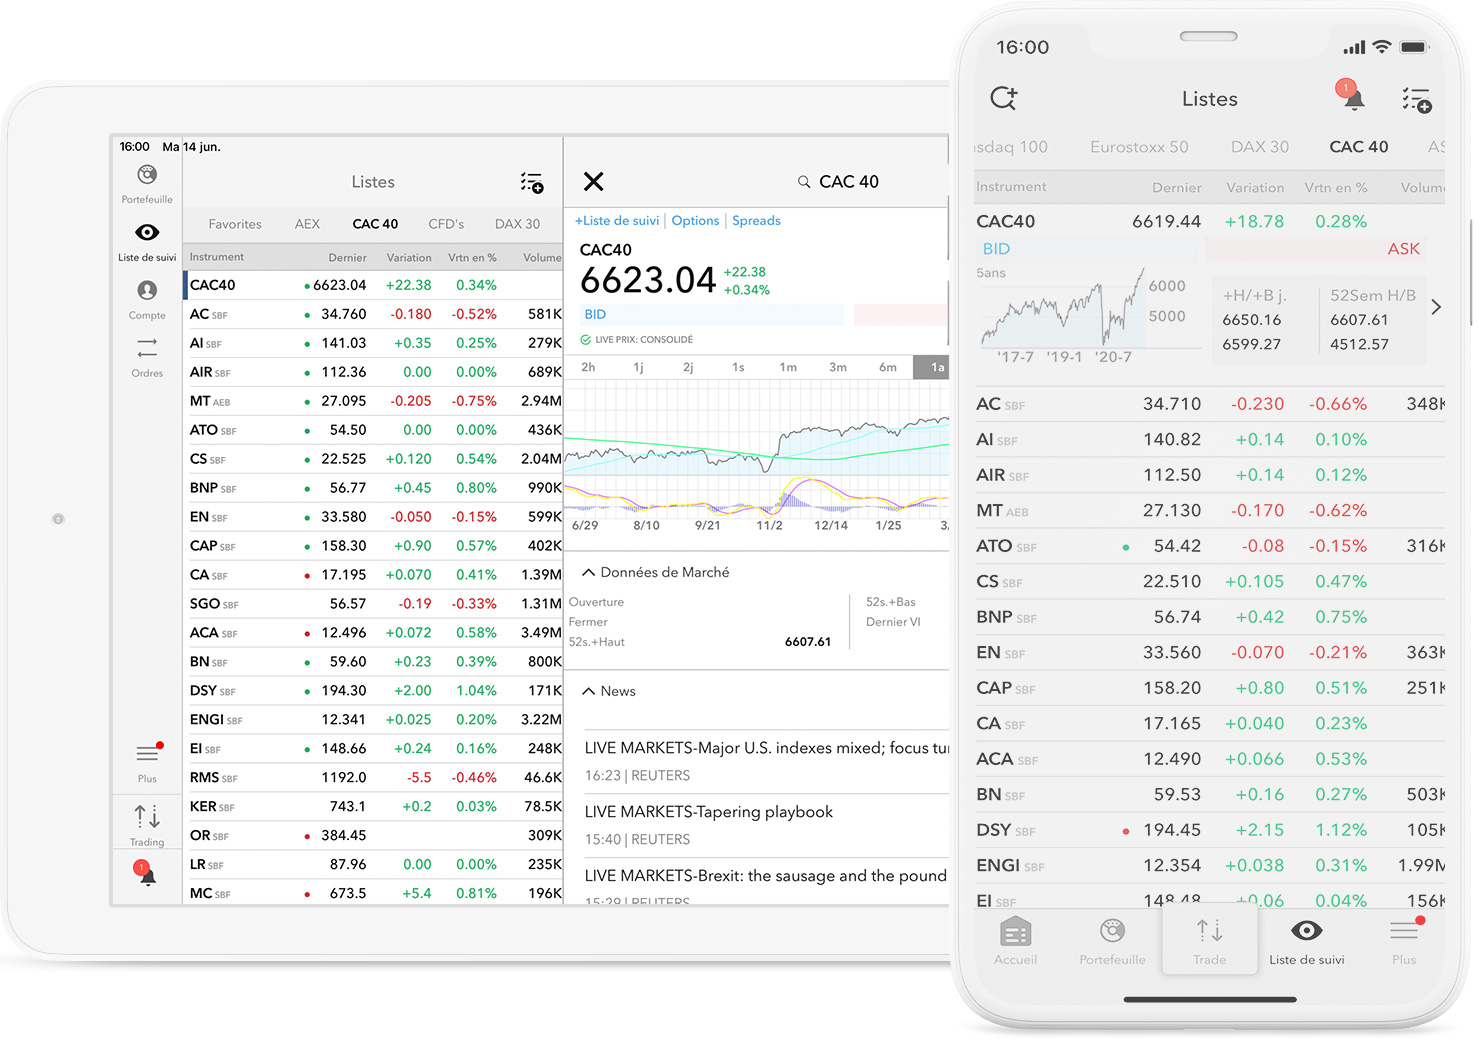Tap Plus icon in phone bottom bar
The width and height of the screenshot is (1483, 1055).
(x=1405, y=941)
